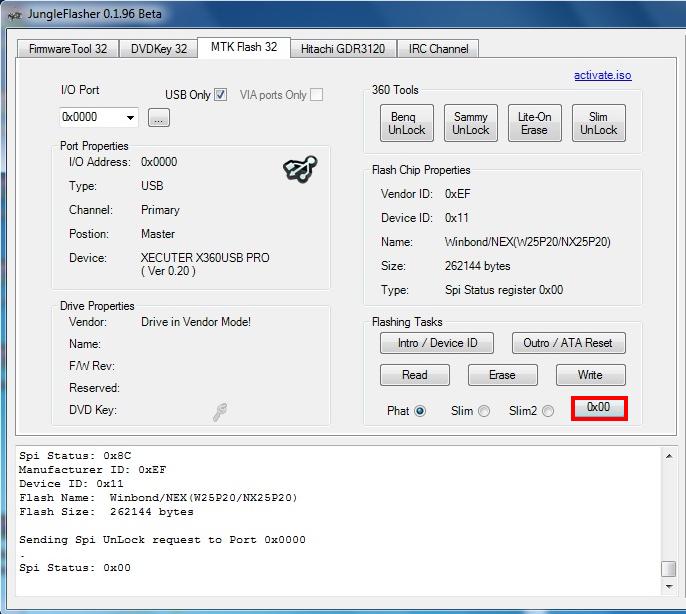Click the Write flashing task button
The image size is (686, 614).
tap(591, 375)
